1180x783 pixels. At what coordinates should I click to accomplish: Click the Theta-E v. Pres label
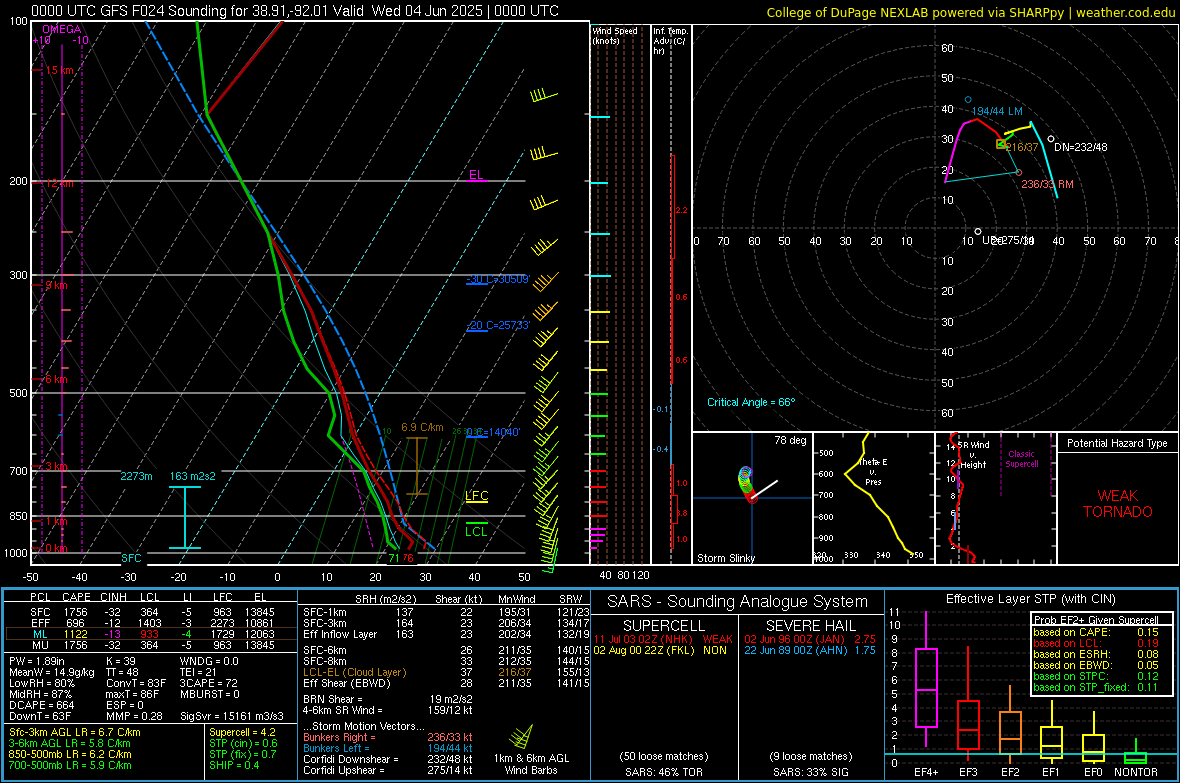(872, 471)
